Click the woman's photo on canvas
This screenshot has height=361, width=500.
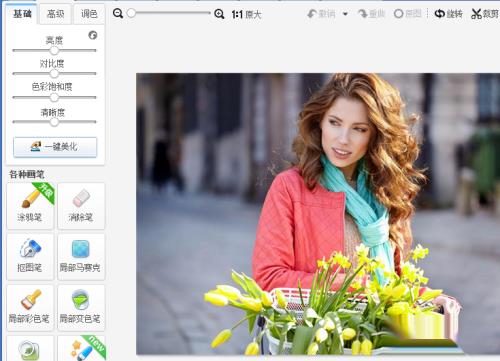point(318,213)
